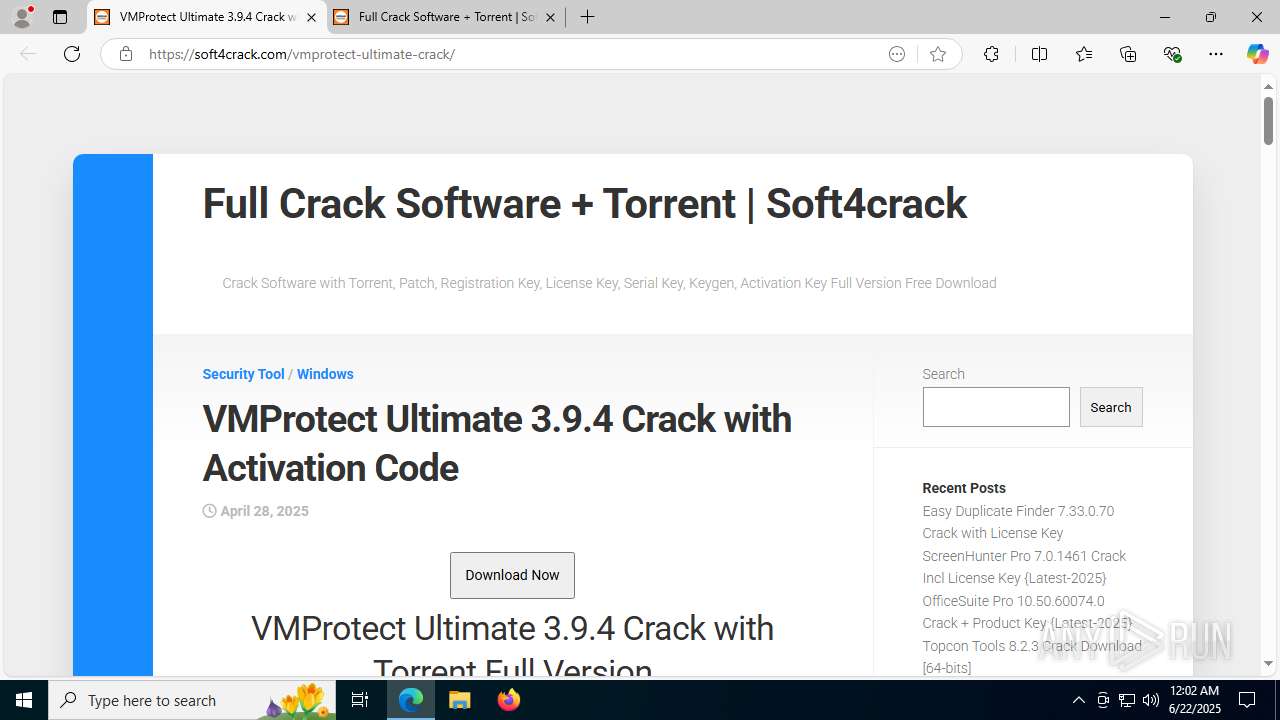Open the Extensions puzzle icon
Image resolution: width=1280 pixels, height=720 pixels.
991,54
